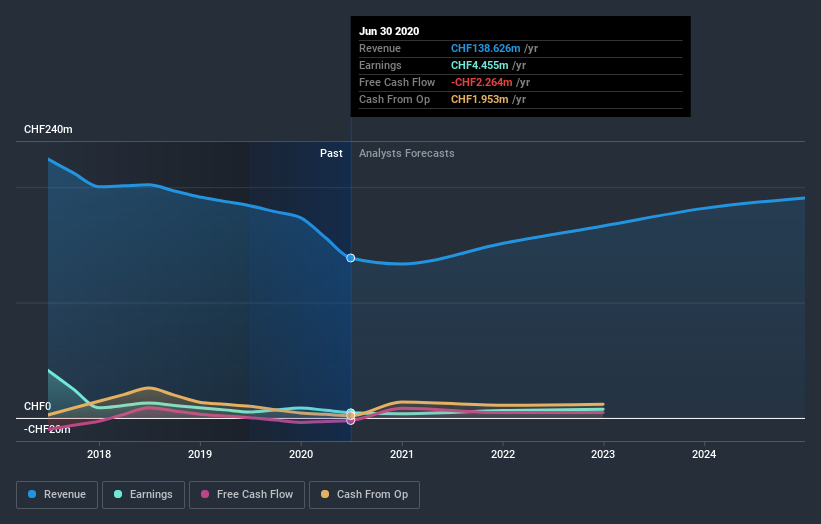Click the CHF4.455m earnings value
Image resolution: width=821 pixels, height=524 pixels.
pos(480,65)
